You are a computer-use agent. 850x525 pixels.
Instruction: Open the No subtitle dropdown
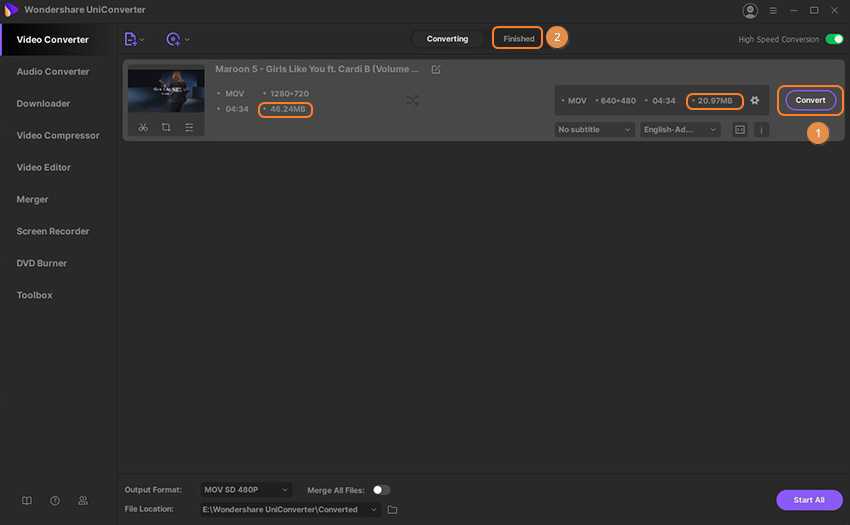coord(595,130)
